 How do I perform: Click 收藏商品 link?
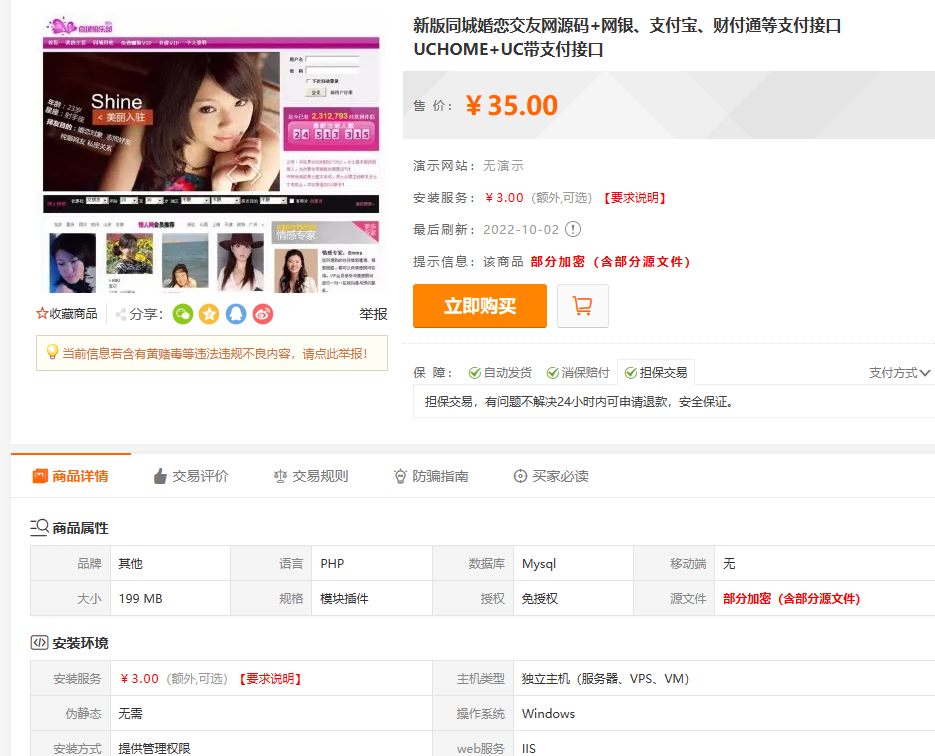pyautogui.click(x=67, y=314)
